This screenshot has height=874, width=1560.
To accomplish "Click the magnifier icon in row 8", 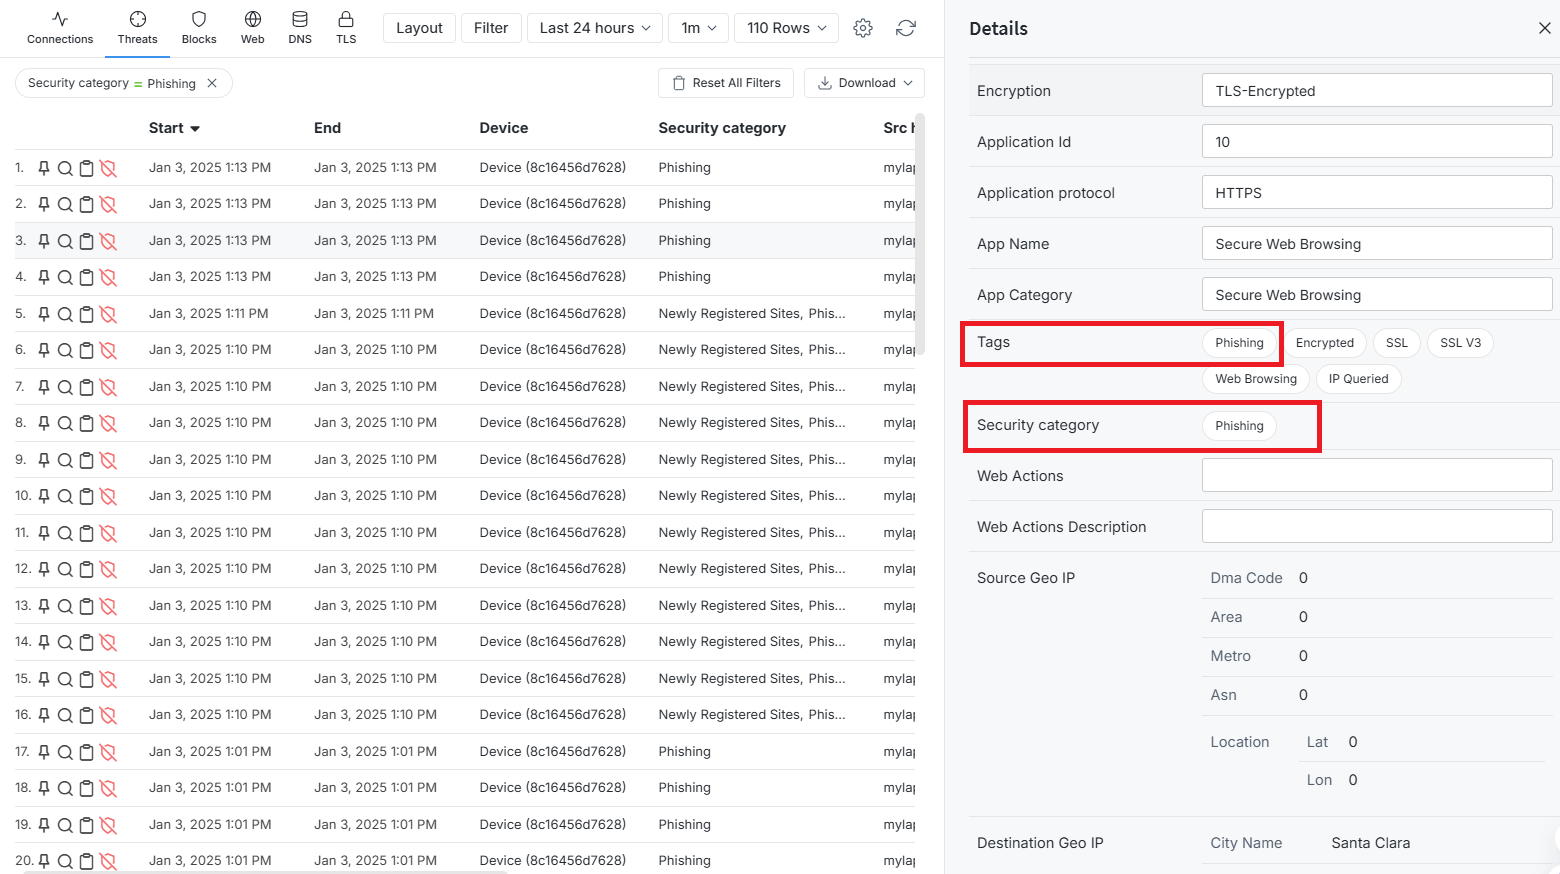I will point(65,423).
